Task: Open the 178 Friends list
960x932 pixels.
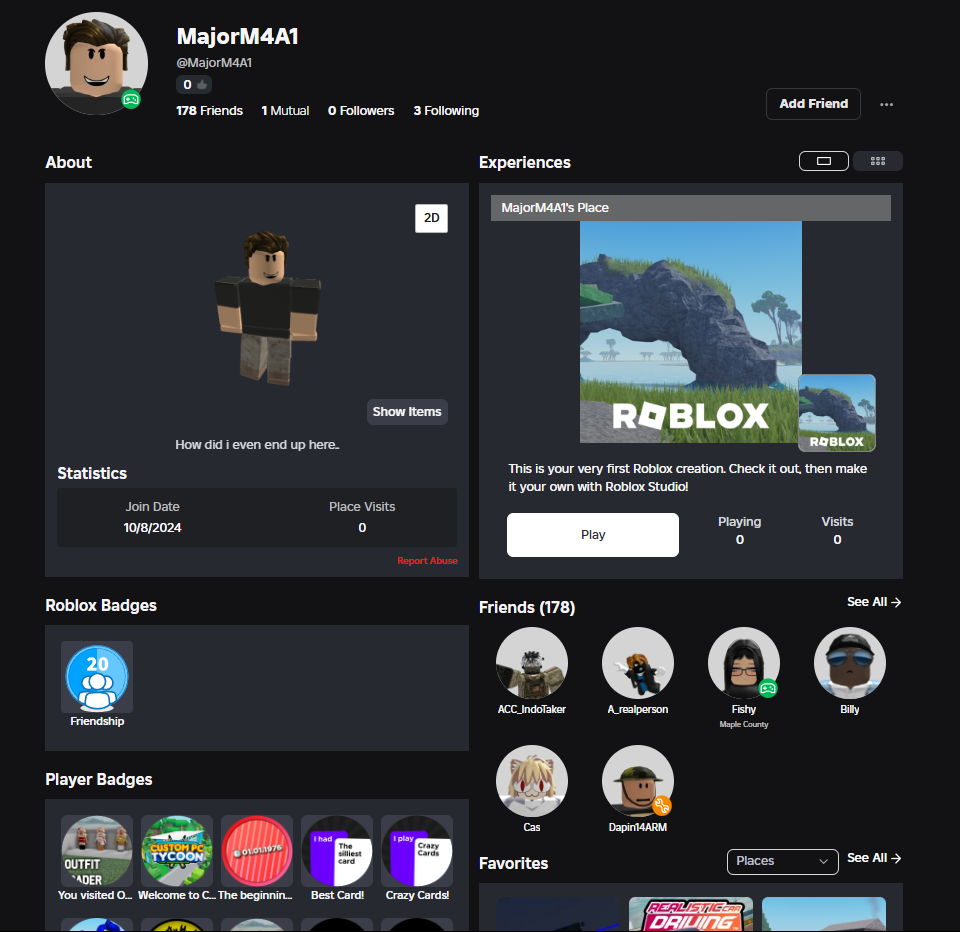Action: tap(209, 111)
